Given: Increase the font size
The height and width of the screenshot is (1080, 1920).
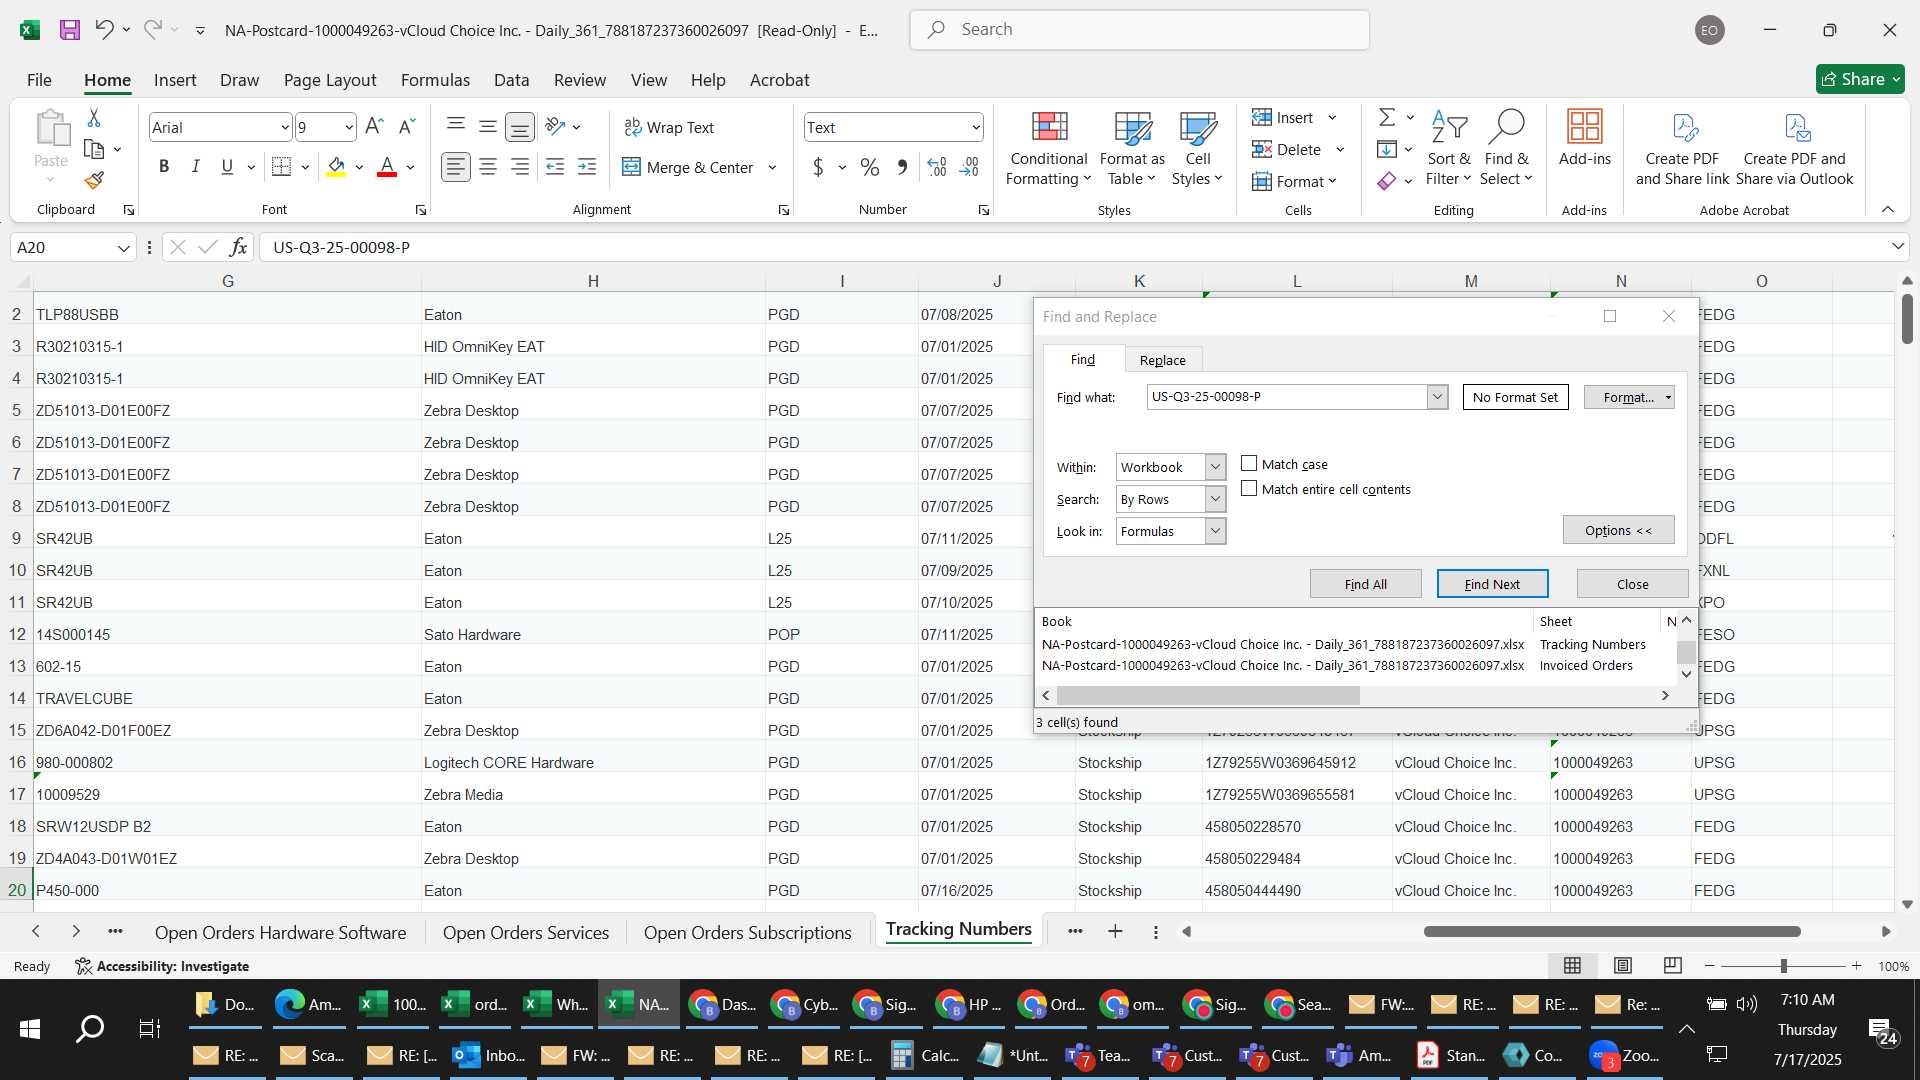Looking at the screenshot, I should pyautogui.click(x=374, y=127).
